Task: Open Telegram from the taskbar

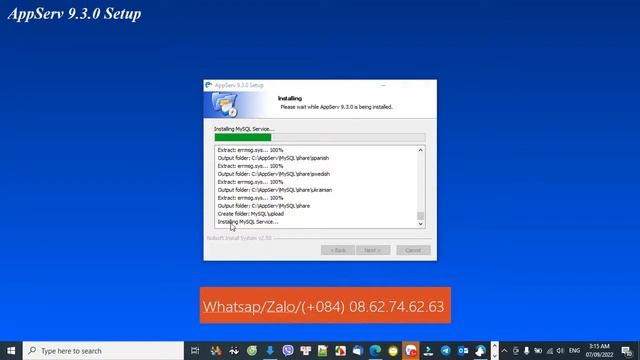Action: 445,351
